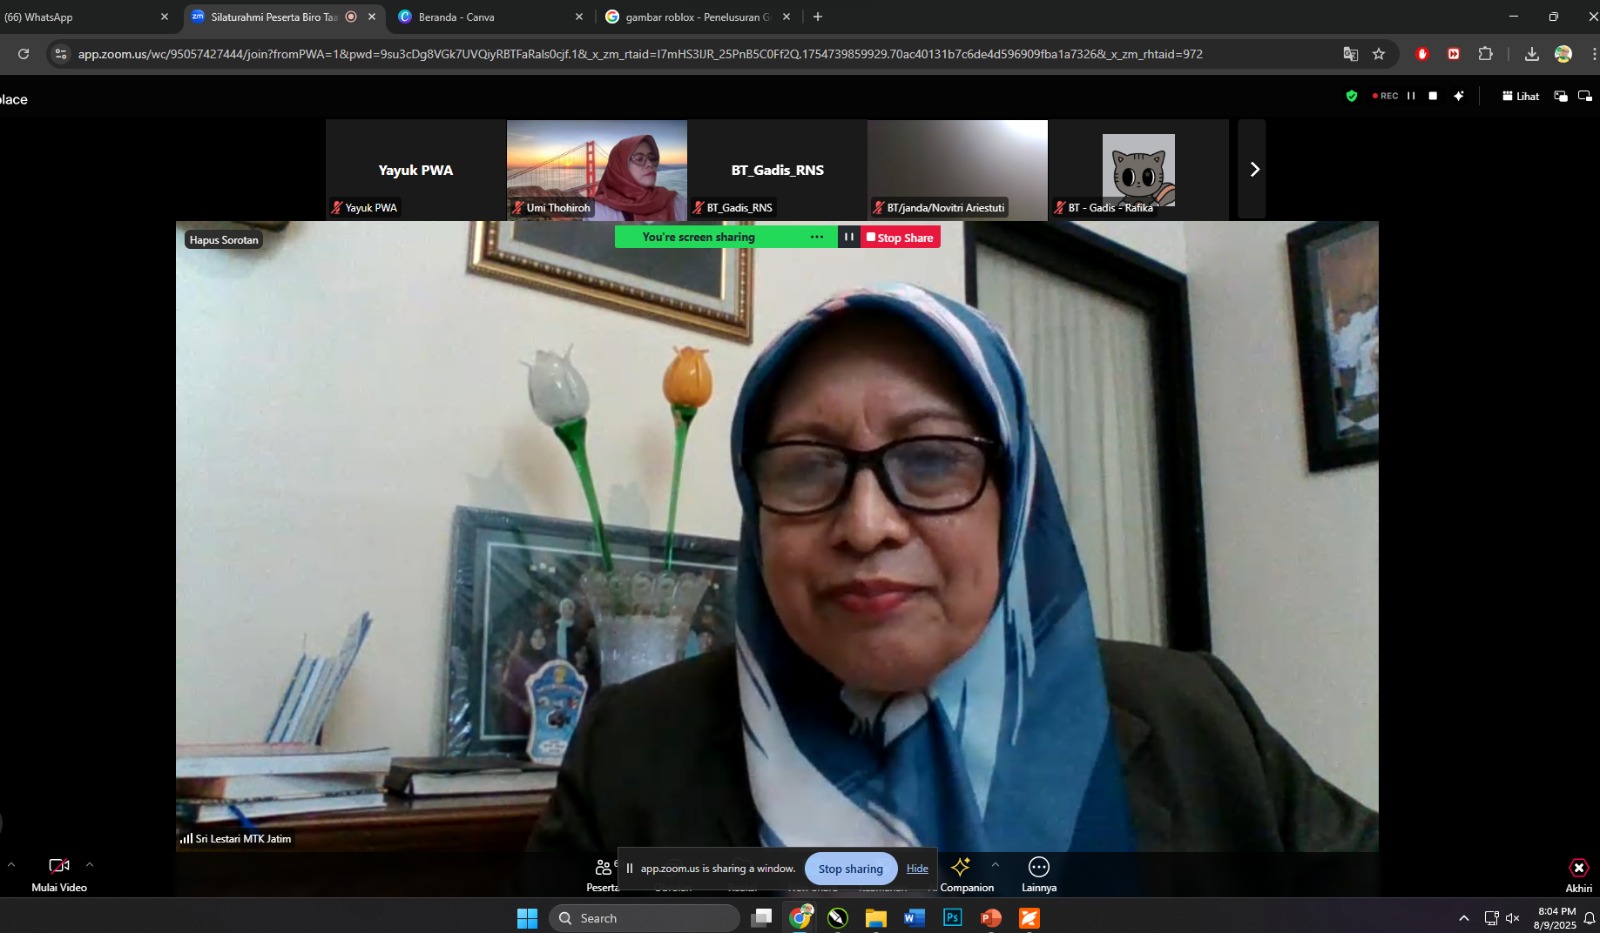This screenshot has height=933, width=1600.
Task: Open the AI Companion sparkle icon at top
Action: pos(1459,96)
